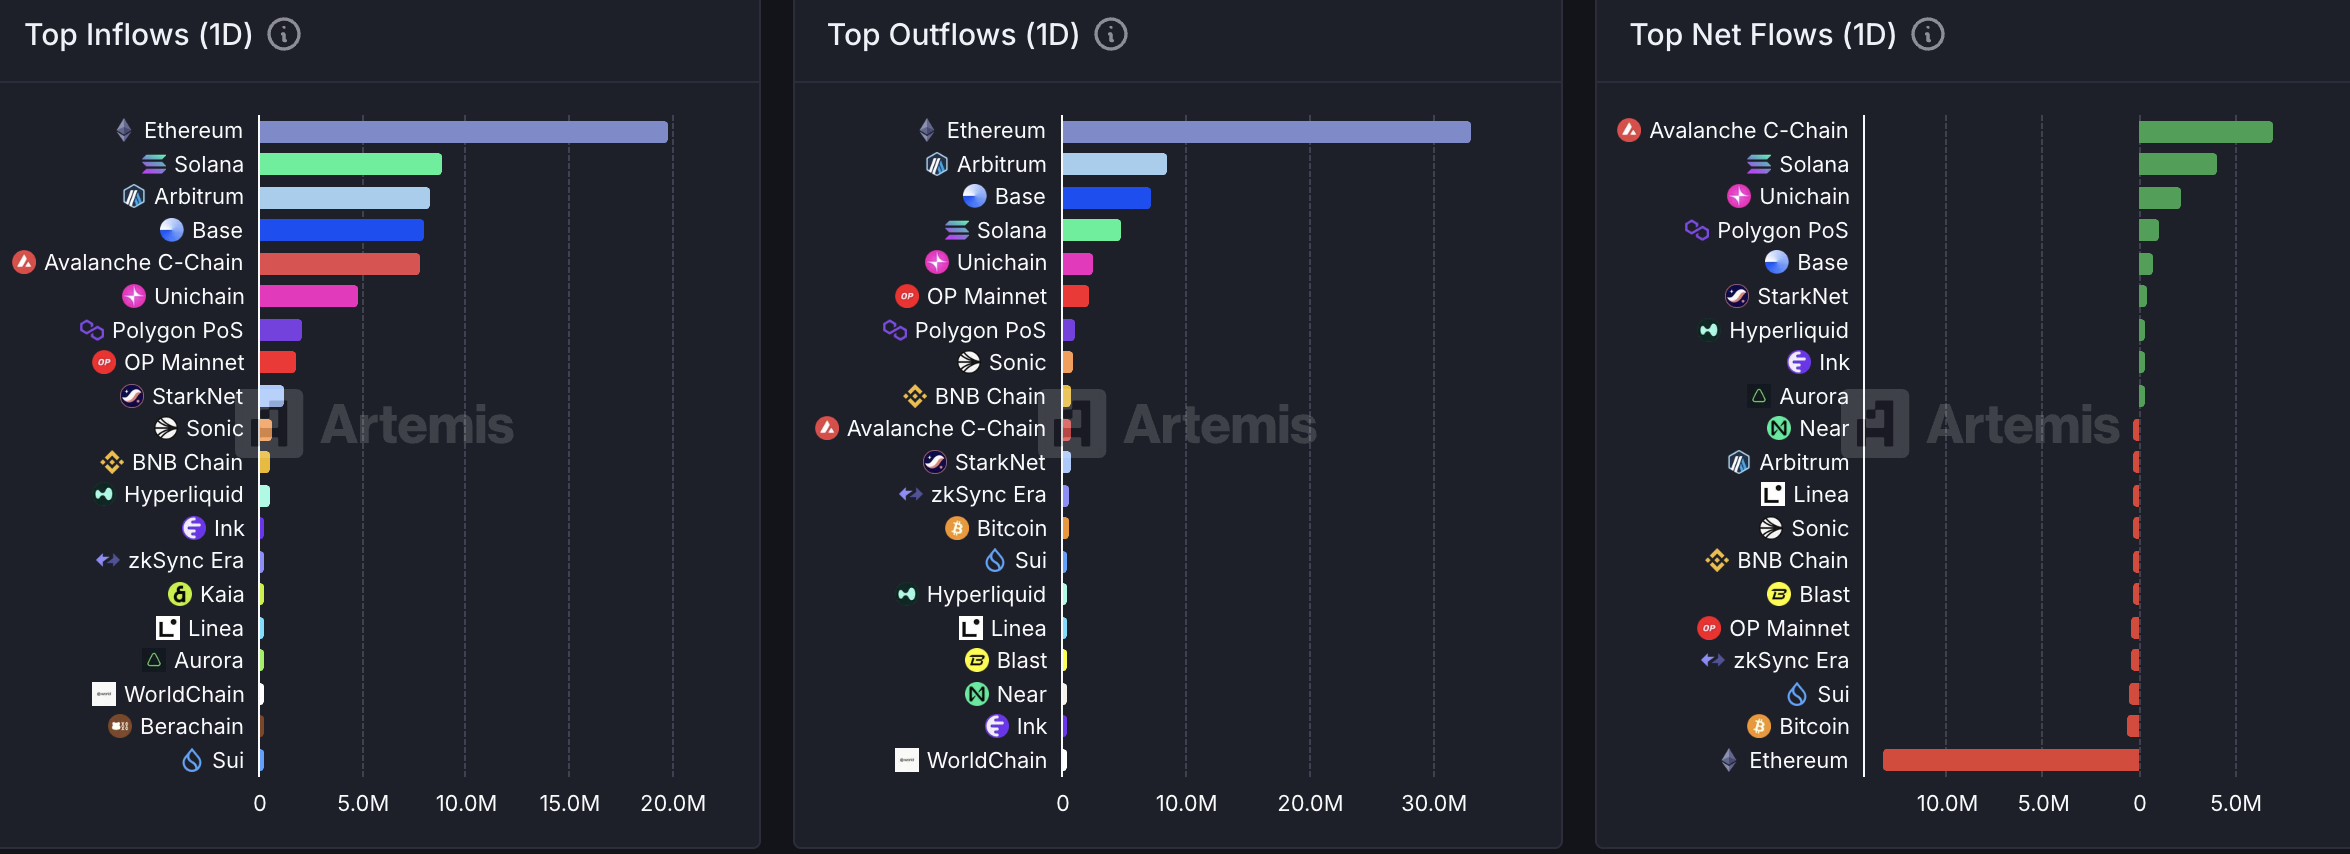Image resolution: width=2350 pixels, height=854 pixels.
Task: Click "Hyperliquid" label in Top Inflows
Action: coord(184,494)
